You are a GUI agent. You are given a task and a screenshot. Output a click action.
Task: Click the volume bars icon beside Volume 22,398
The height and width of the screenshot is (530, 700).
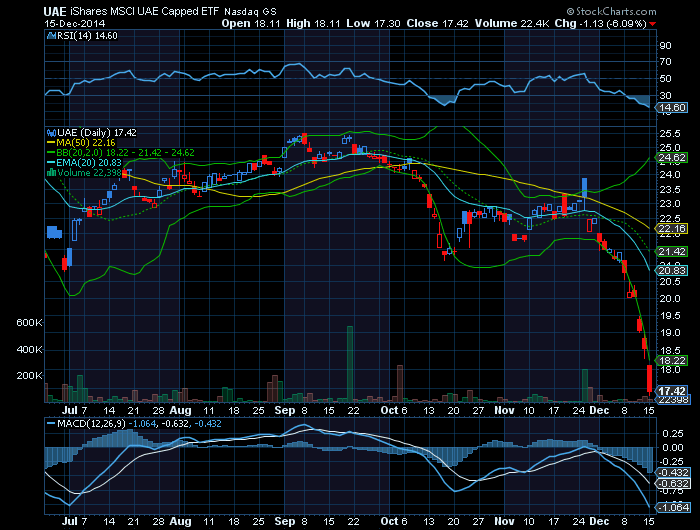[x=51, y=172]
